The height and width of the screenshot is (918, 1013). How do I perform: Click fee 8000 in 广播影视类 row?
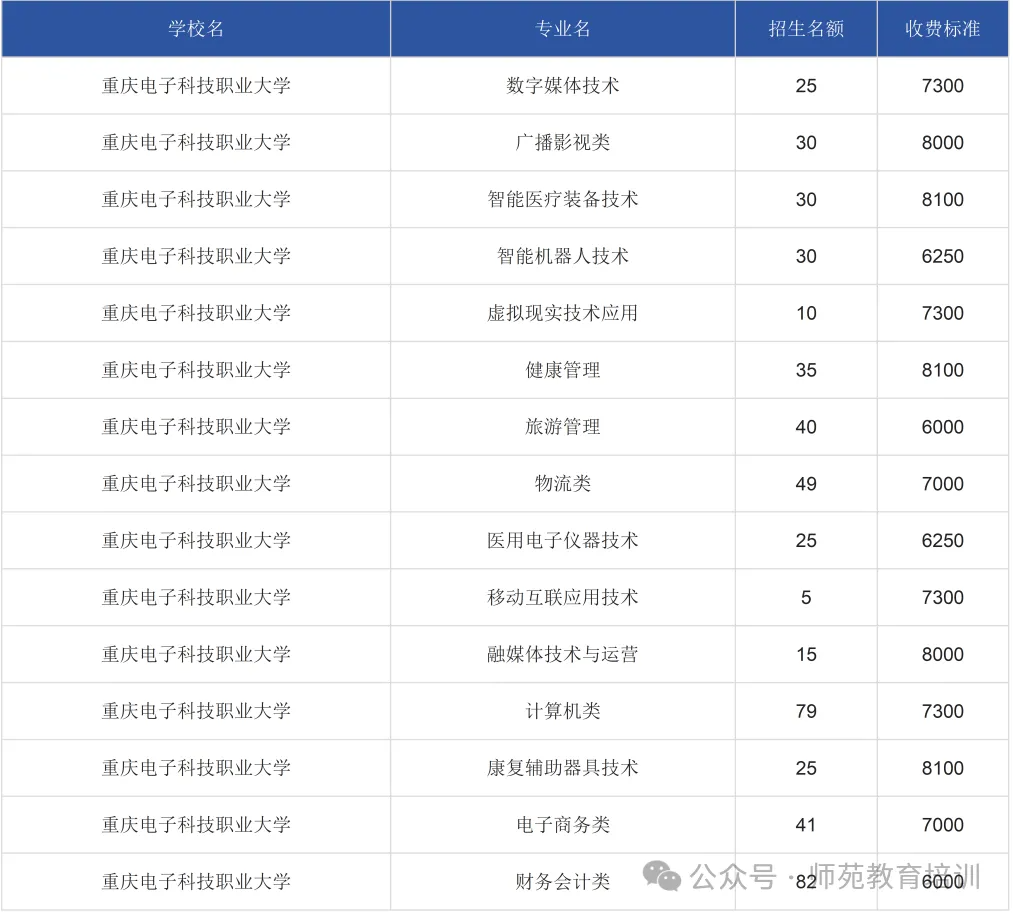pyautogui.click(x=943, y=143)
